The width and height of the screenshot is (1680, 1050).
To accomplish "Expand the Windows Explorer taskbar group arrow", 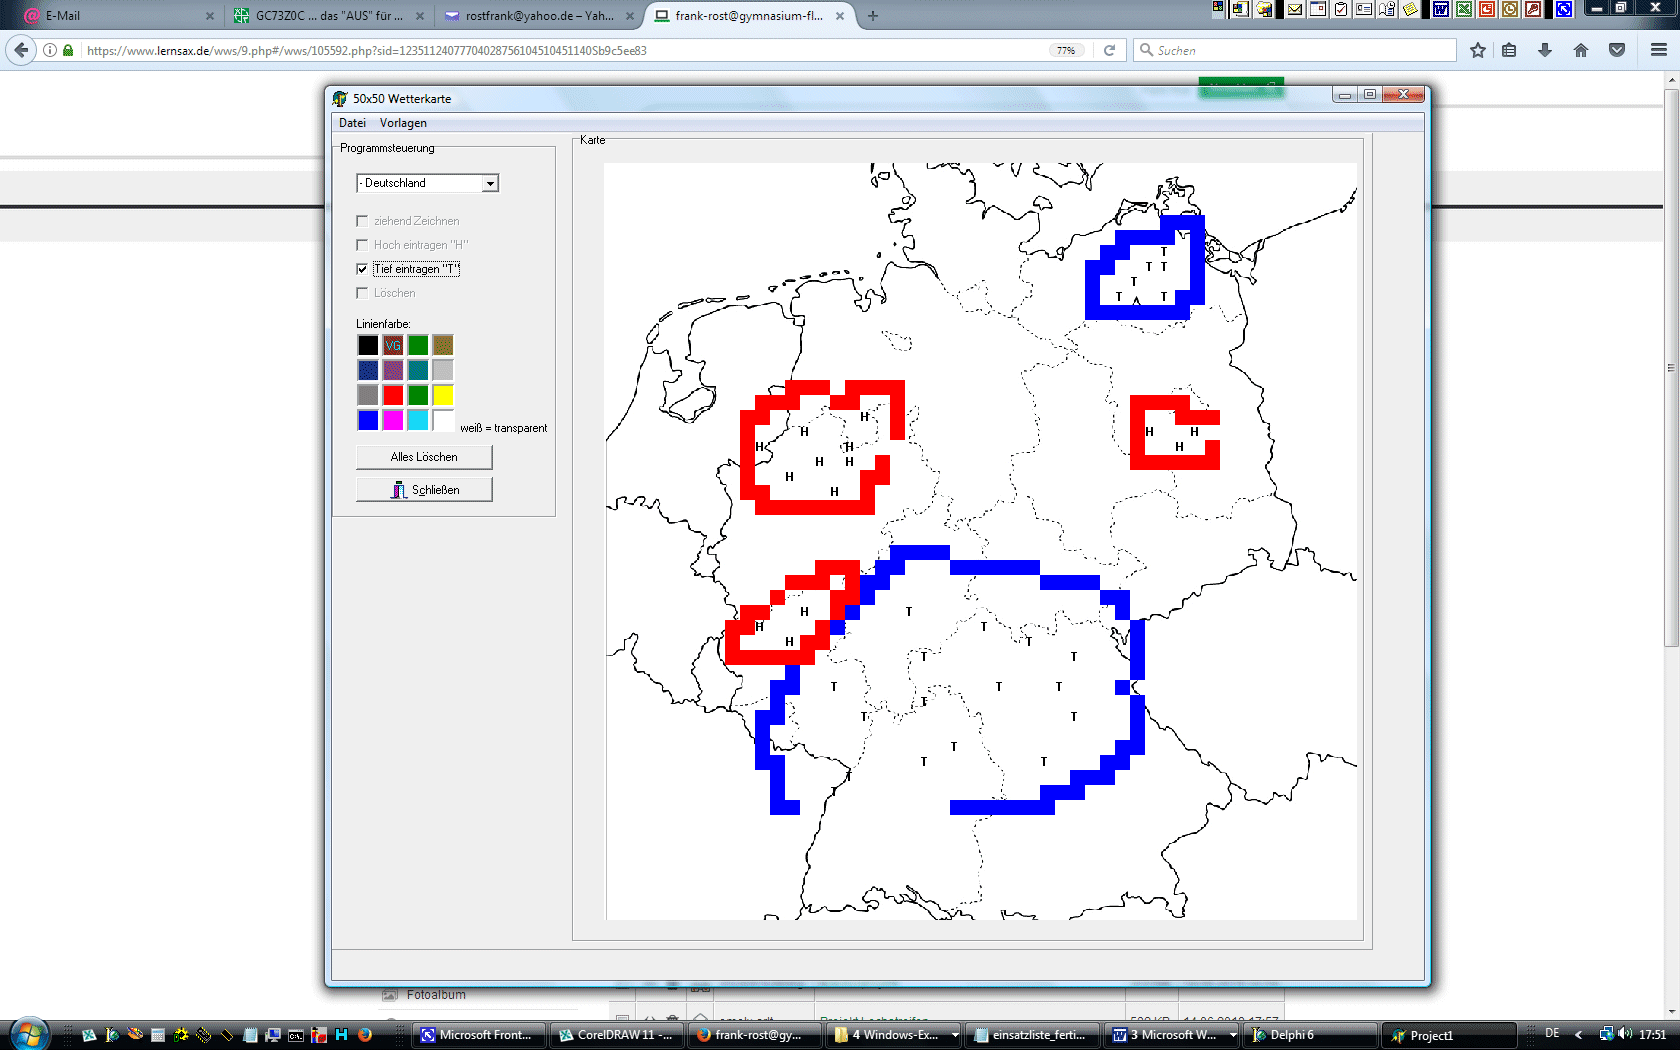I will pyautogui.click(x=955, y=1035).
